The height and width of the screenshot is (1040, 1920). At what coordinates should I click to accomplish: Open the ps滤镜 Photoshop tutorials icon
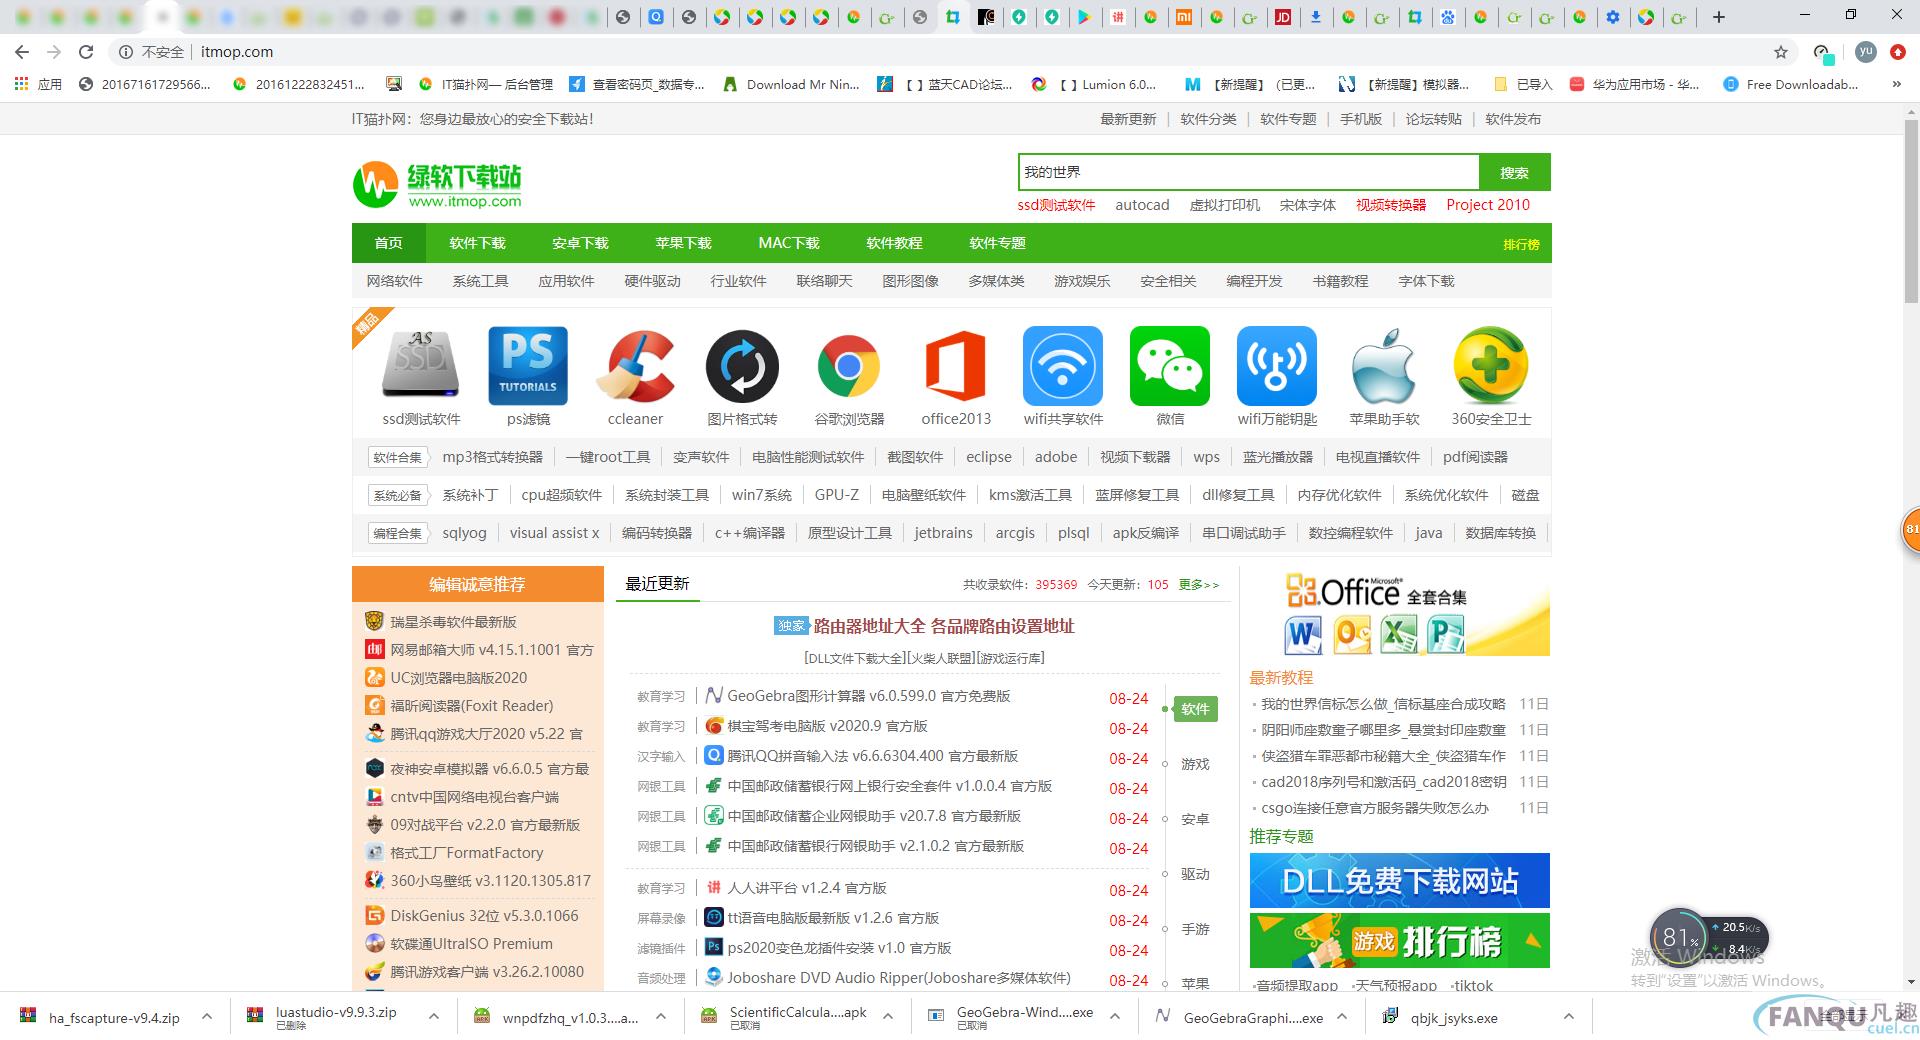528,364
